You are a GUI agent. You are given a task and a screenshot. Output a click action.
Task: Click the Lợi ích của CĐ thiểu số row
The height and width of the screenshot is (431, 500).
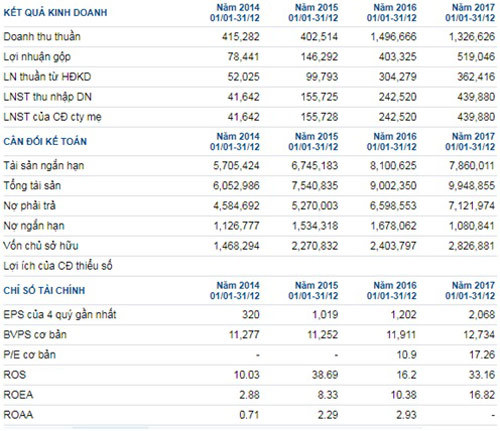point(250,266)
